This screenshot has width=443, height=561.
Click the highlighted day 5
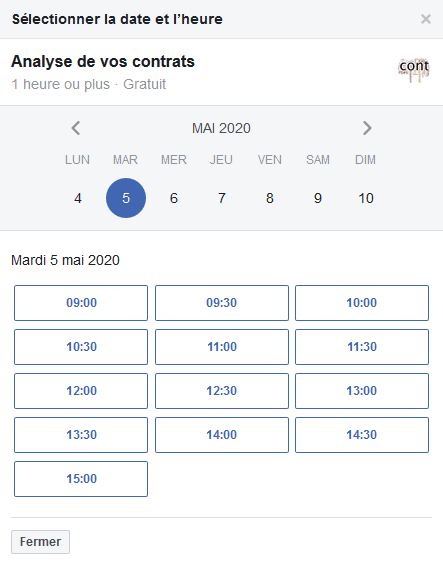(126, 198)
